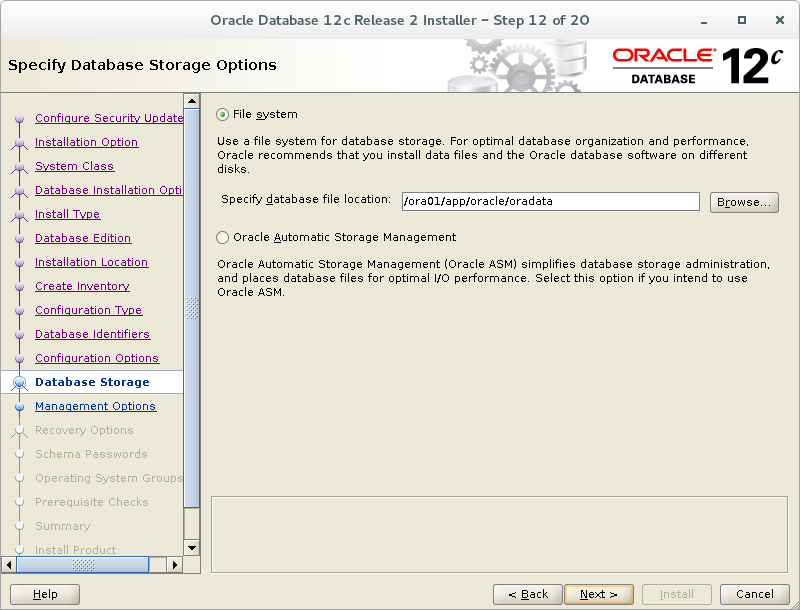Go to Database Edition step
Viewport: 800px width, 610px height.
[x=83, y=238]
